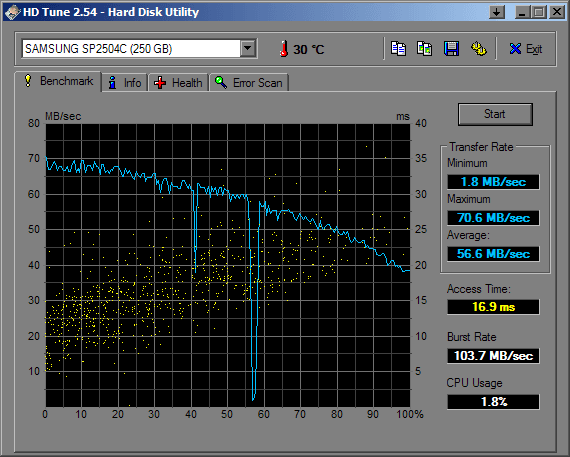Open the Info tab
570x457 pixels.
[125, 83]
